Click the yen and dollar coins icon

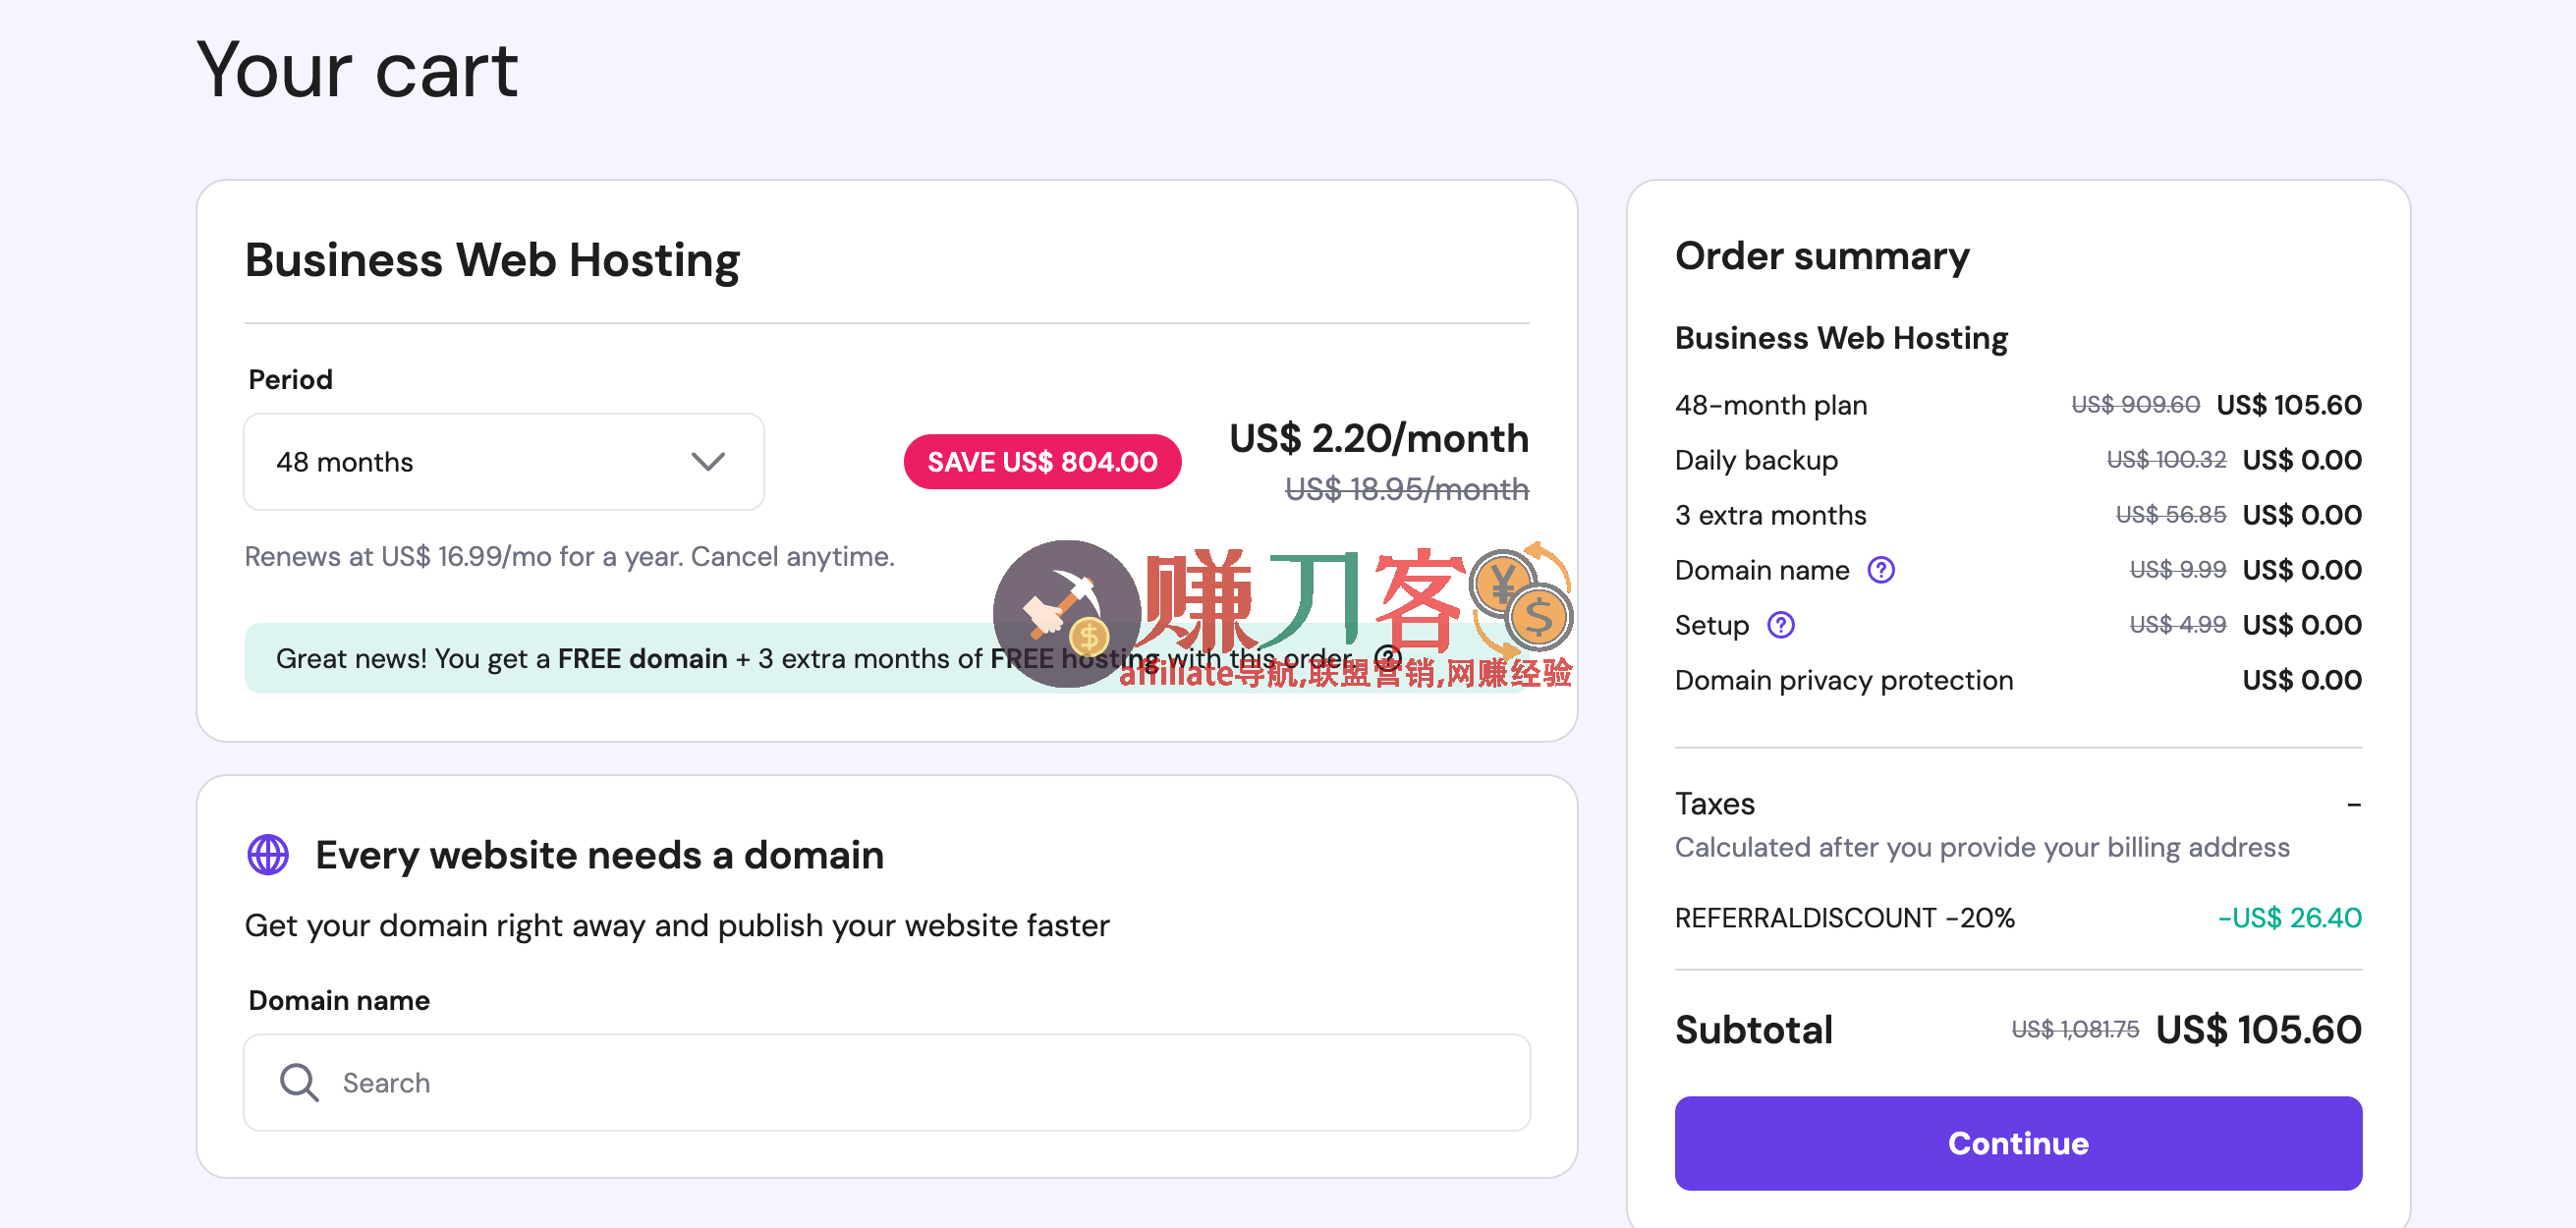tap(1521, 598)
